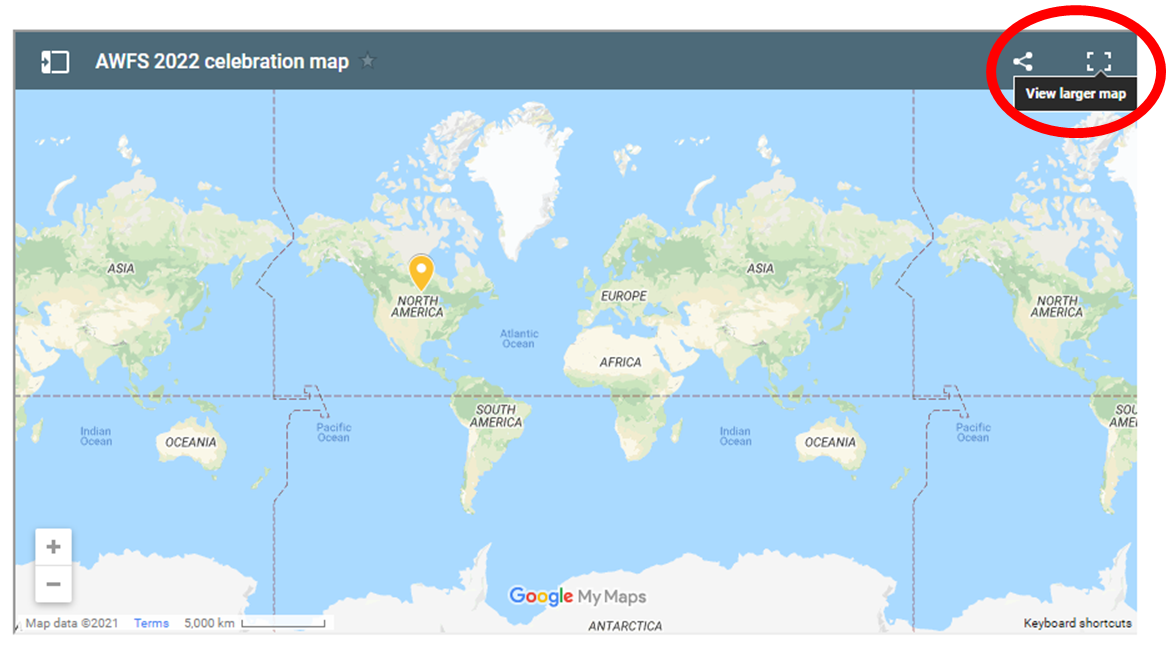Click the Europe label on the map
This screenshot has height=652, width=1174.
tap(623, 296)
